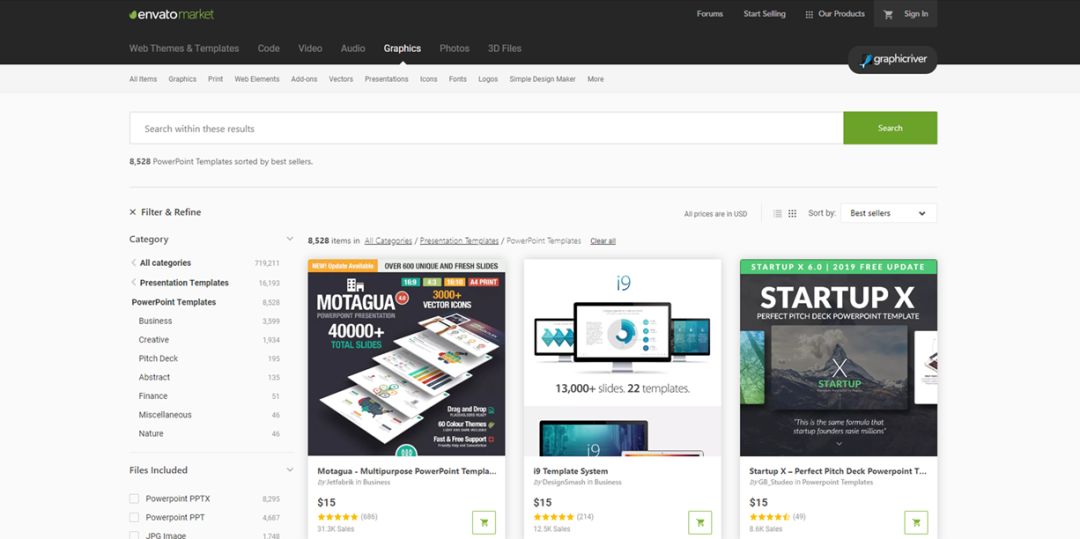The width and height of the screenshot is (1080, 539).
Task: Open the Logos submenu
Action: point(488,79)
